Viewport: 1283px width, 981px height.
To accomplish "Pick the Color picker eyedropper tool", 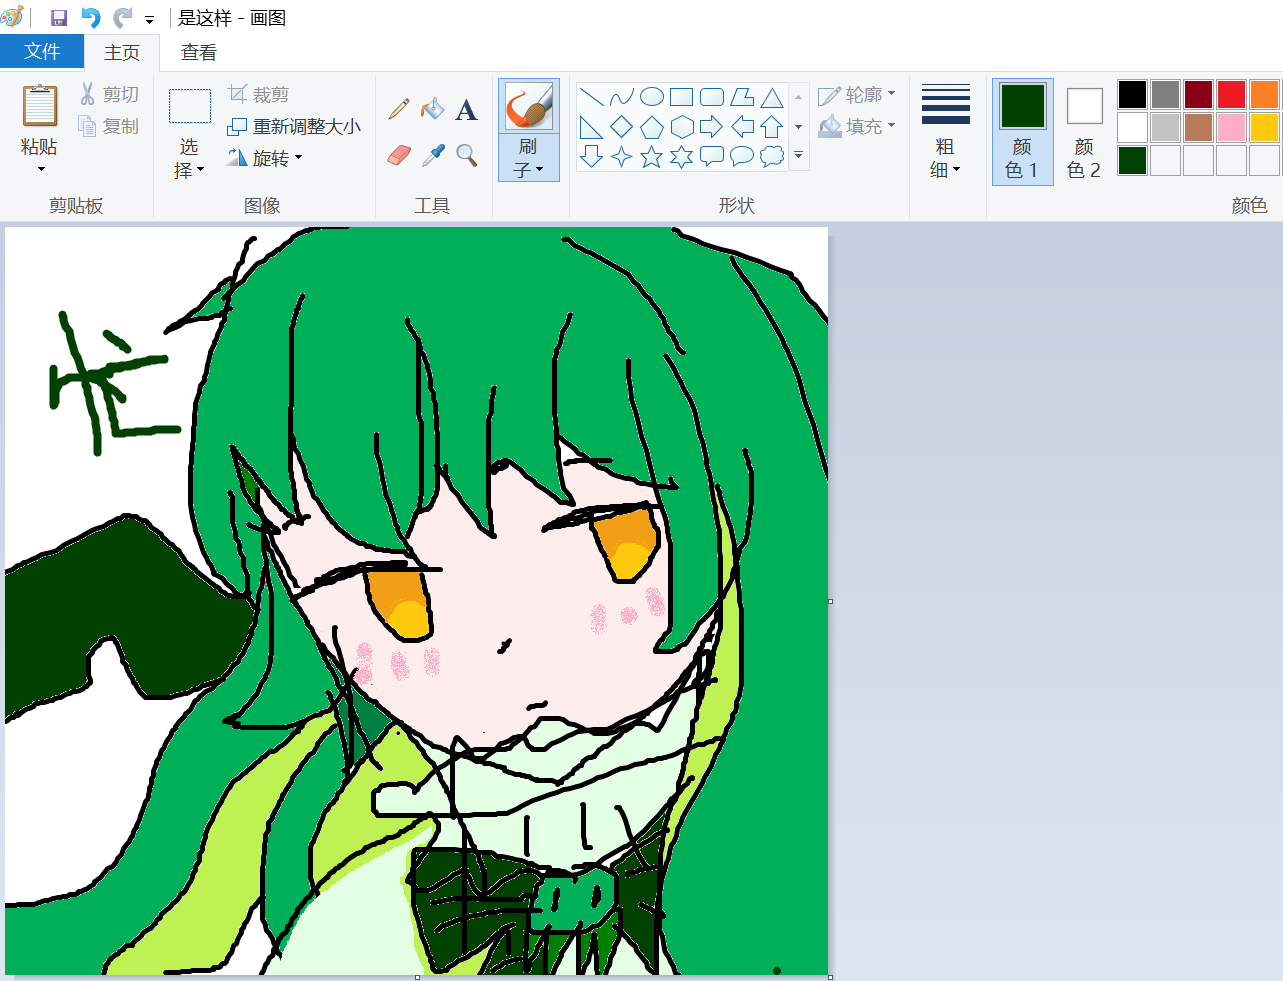I will pos(433,155).
